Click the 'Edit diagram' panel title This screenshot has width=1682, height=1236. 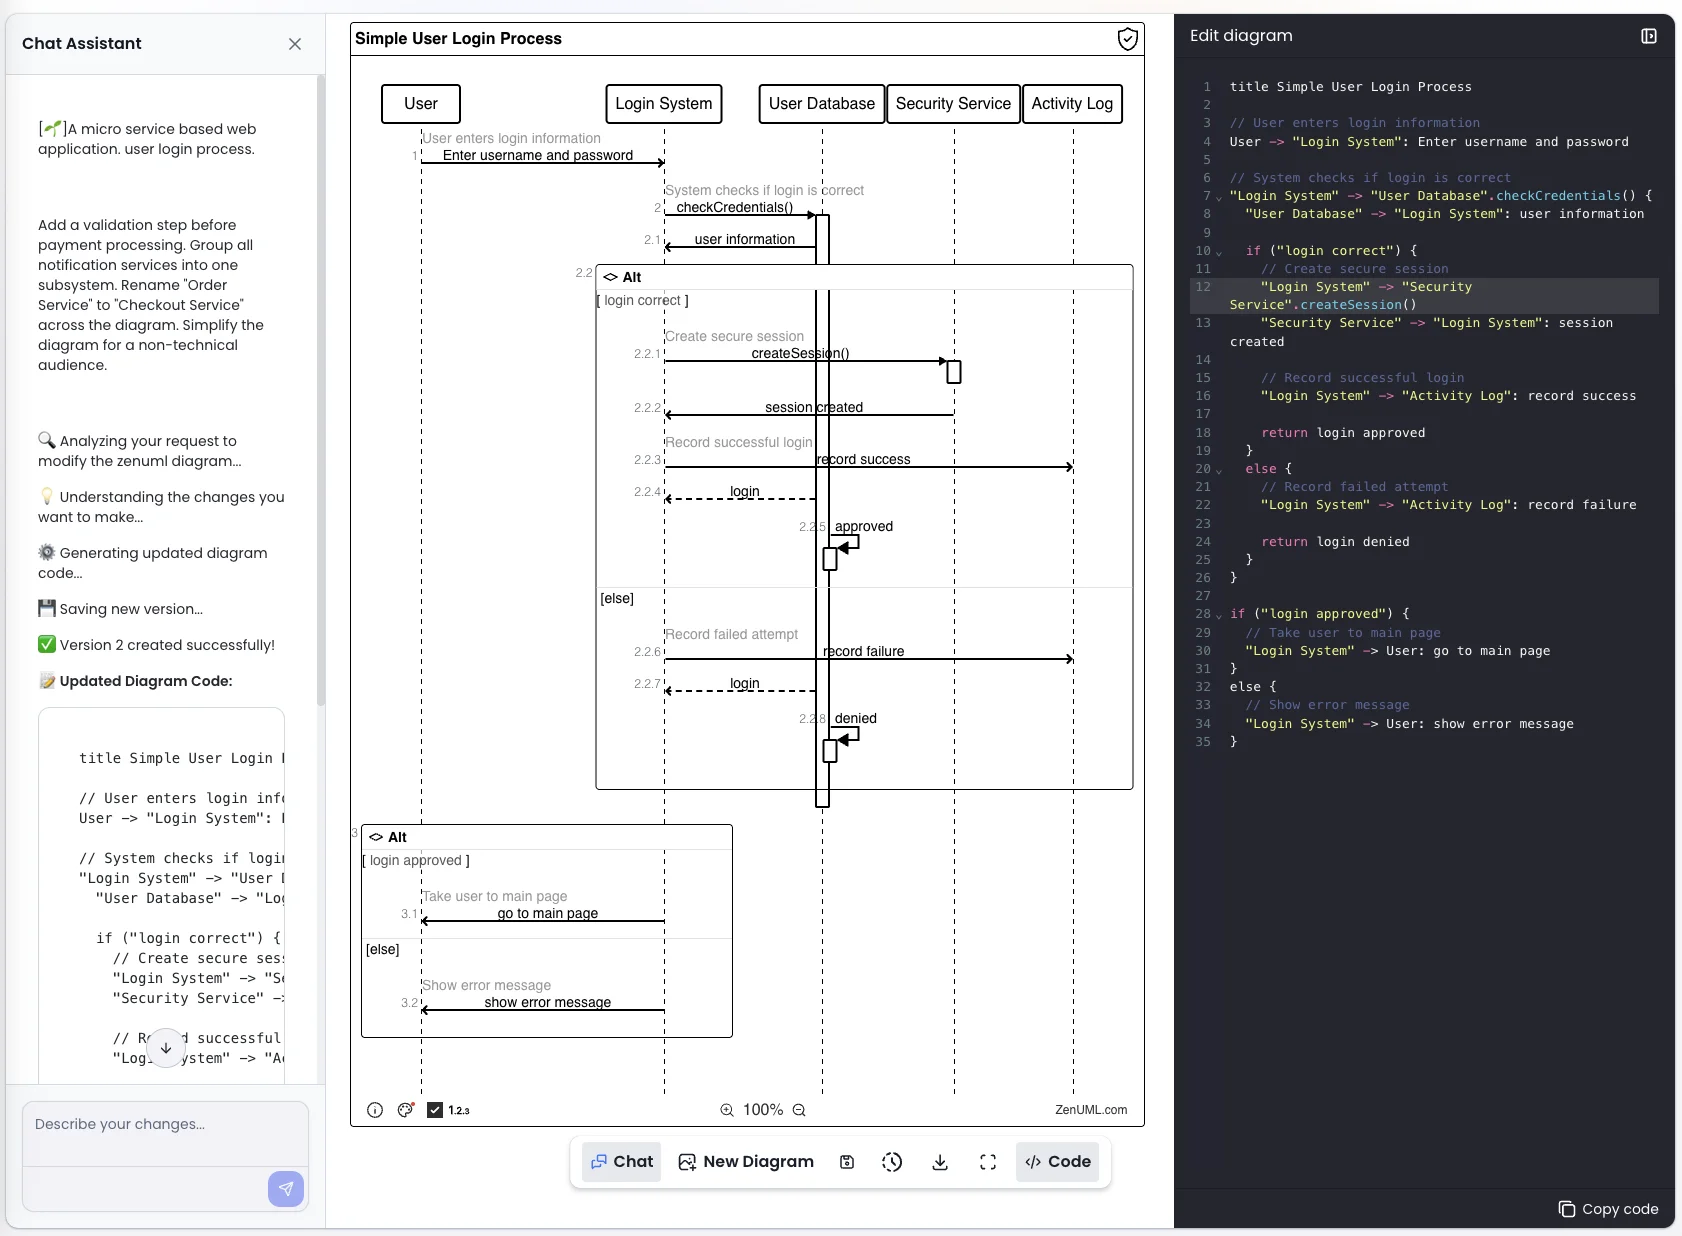coord(1241,36)
